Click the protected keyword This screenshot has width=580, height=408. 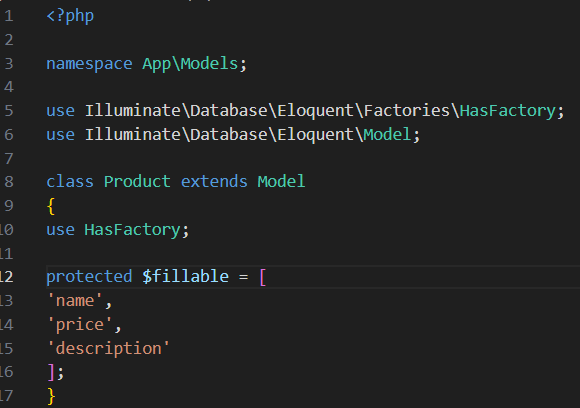pos(89,277)
